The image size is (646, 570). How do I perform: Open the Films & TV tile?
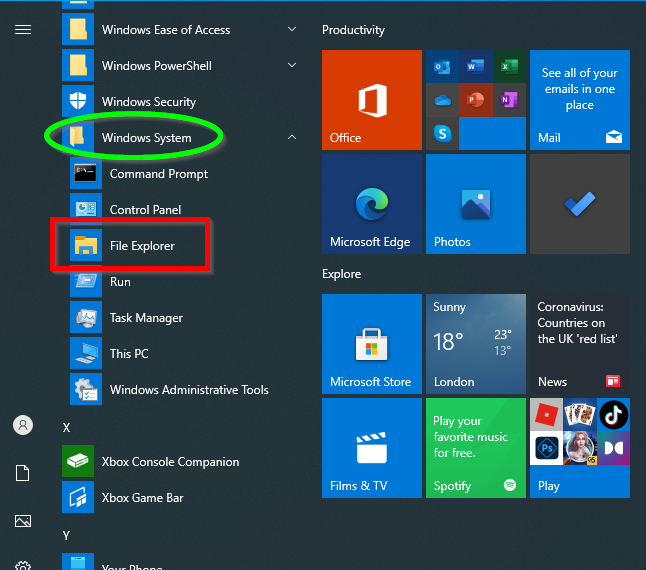[x=372, y=448]
